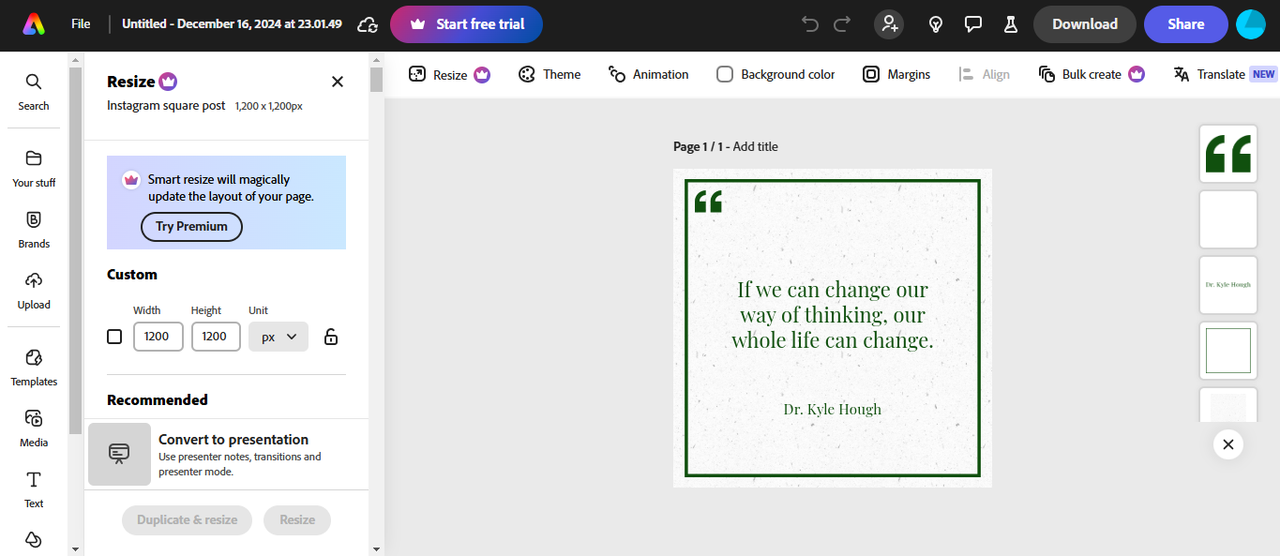The height and width of the screenshot is (556, 1280).
Task: Close the layers stack panel
Action: (x=1228, y=445)
